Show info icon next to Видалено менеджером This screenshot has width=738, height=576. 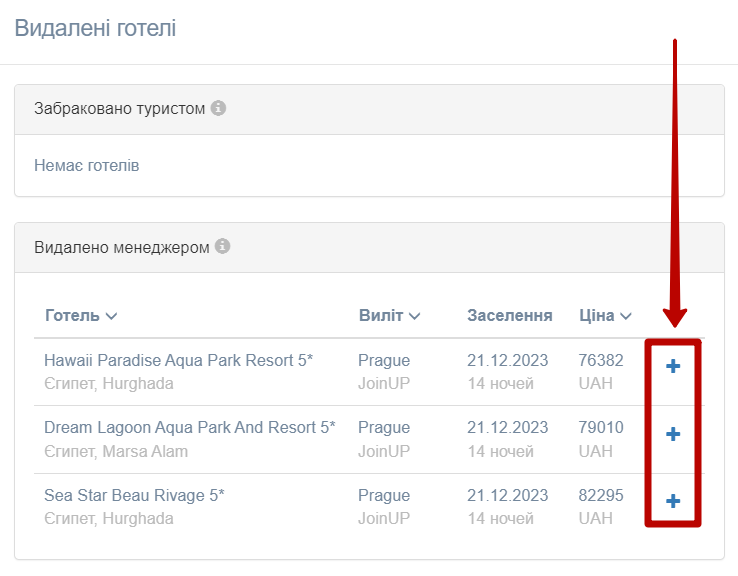pyautogui.click(x=222, y=246)
